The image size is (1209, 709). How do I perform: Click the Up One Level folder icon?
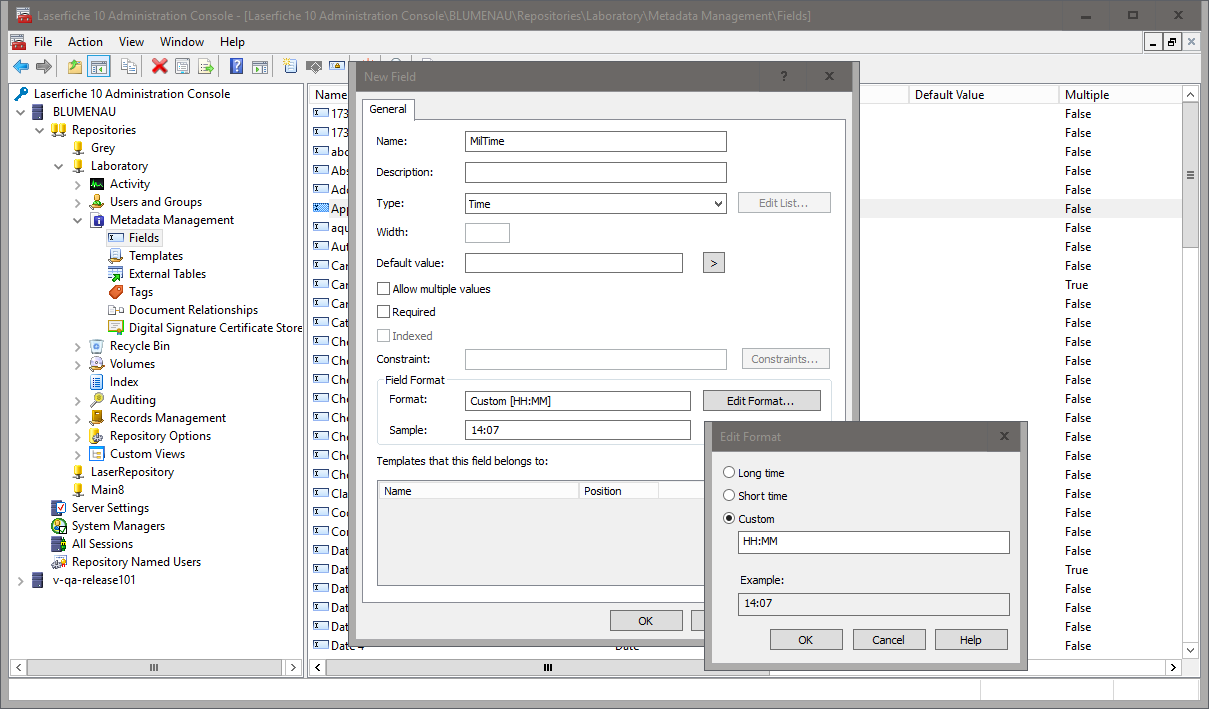click(x=75, y=67)
